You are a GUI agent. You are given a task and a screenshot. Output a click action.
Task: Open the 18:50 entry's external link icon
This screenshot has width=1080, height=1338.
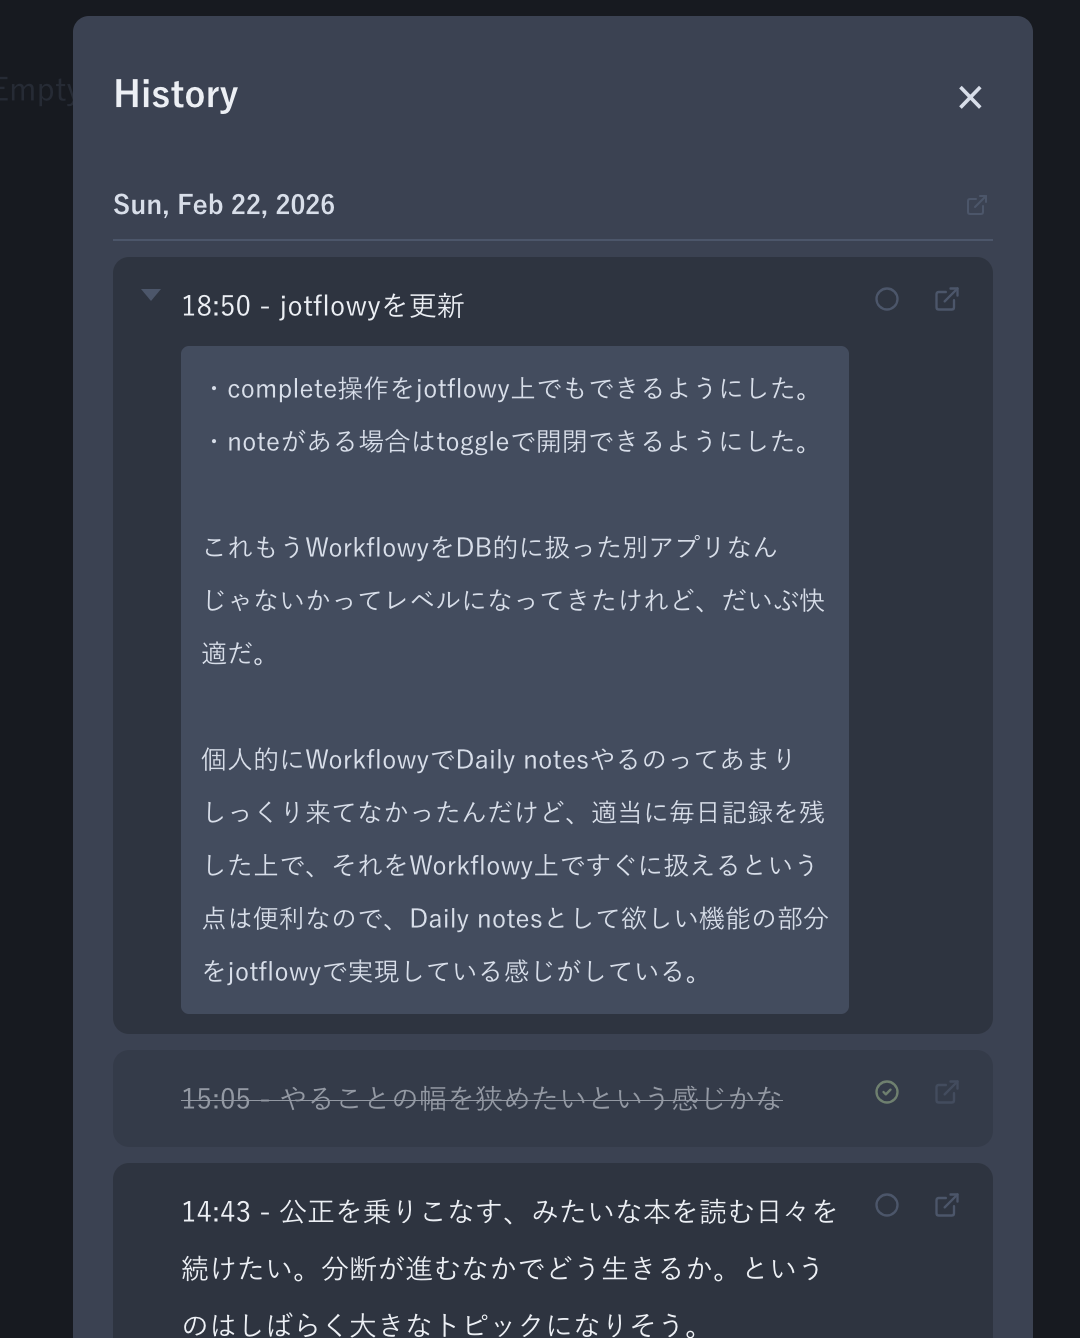946,299
